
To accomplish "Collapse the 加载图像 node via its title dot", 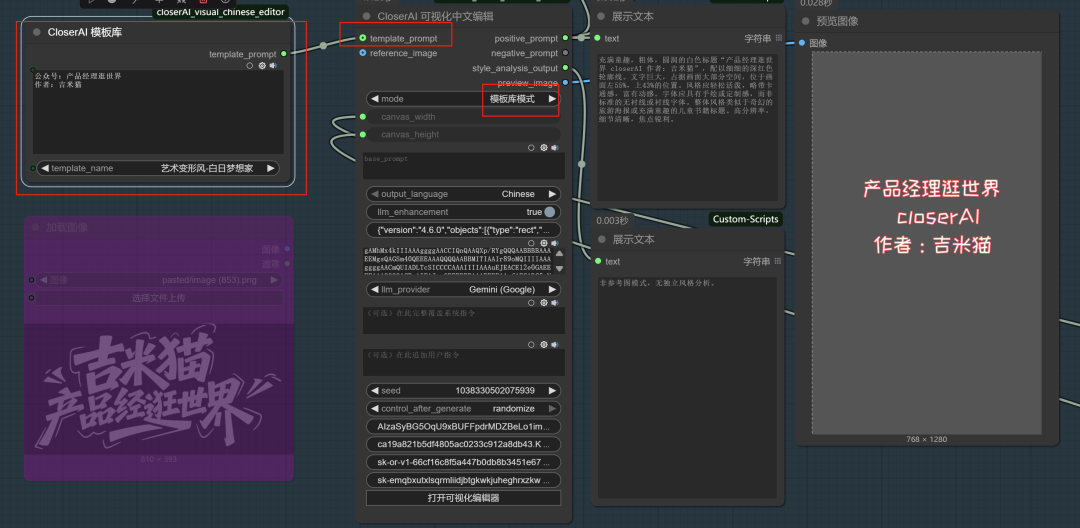I will (x=36, y=227).
